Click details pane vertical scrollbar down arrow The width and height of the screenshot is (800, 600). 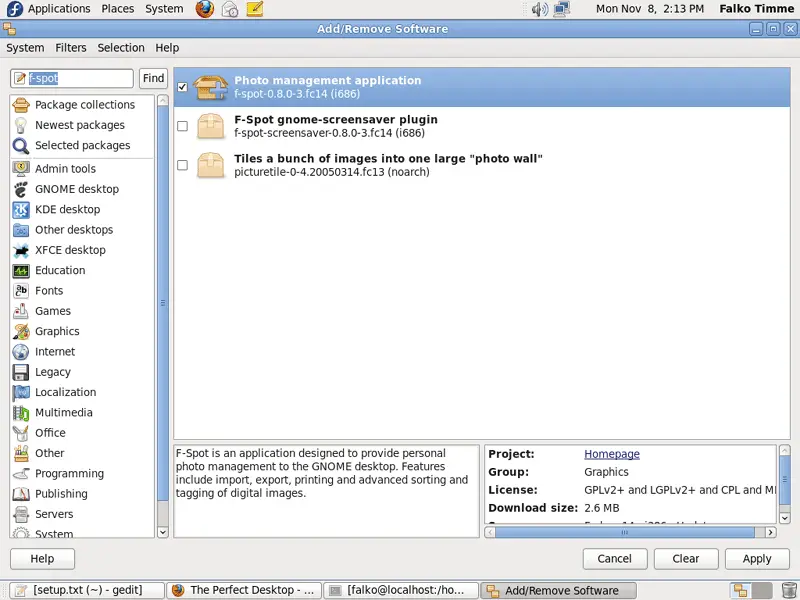785,518
